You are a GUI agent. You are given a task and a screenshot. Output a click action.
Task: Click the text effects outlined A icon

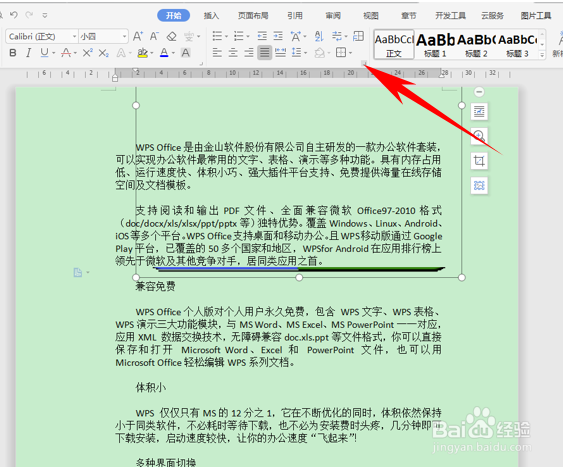click(121, 53)
